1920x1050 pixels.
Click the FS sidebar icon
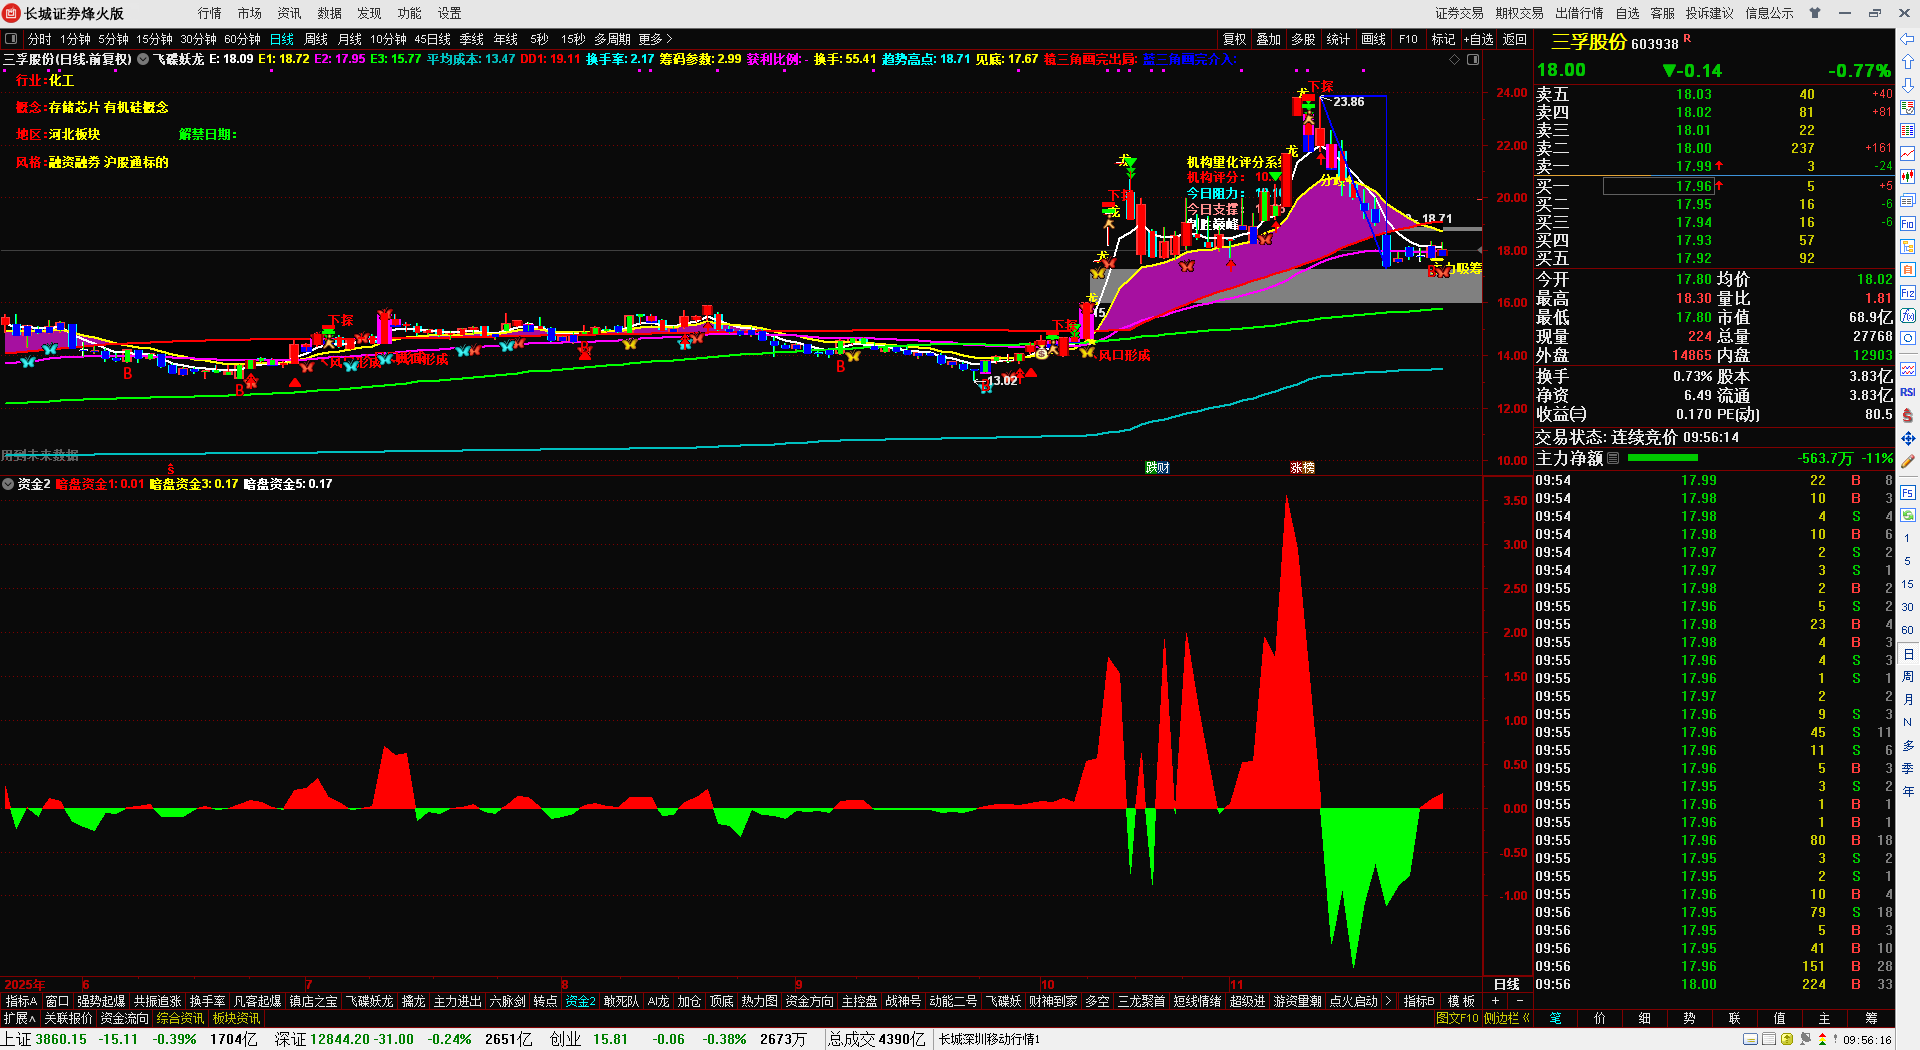tap(1907, 492)
